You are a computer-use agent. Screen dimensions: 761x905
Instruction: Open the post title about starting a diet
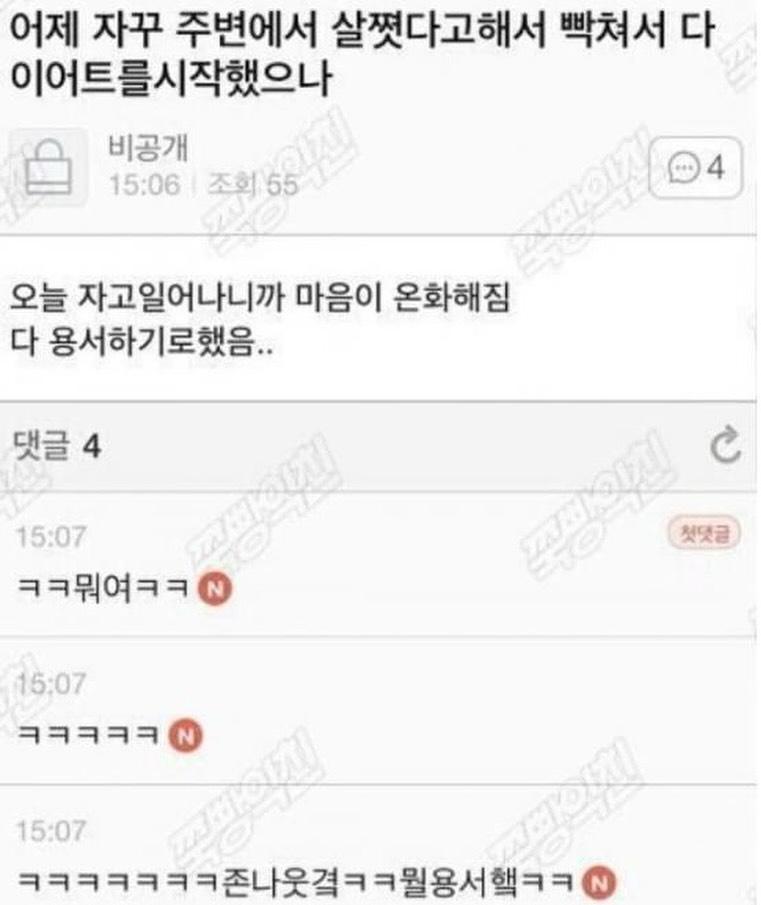pyautogui.click(x=362, y=53)
